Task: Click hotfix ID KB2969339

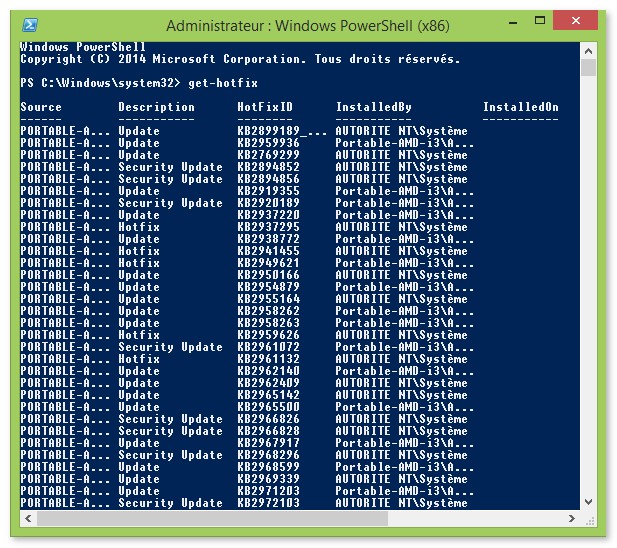Action: coord(268,479)
